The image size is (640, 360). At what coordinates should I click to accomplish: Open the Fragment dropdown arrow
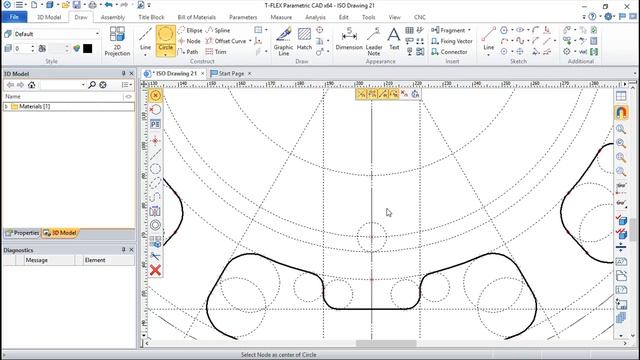click(469, 30)
